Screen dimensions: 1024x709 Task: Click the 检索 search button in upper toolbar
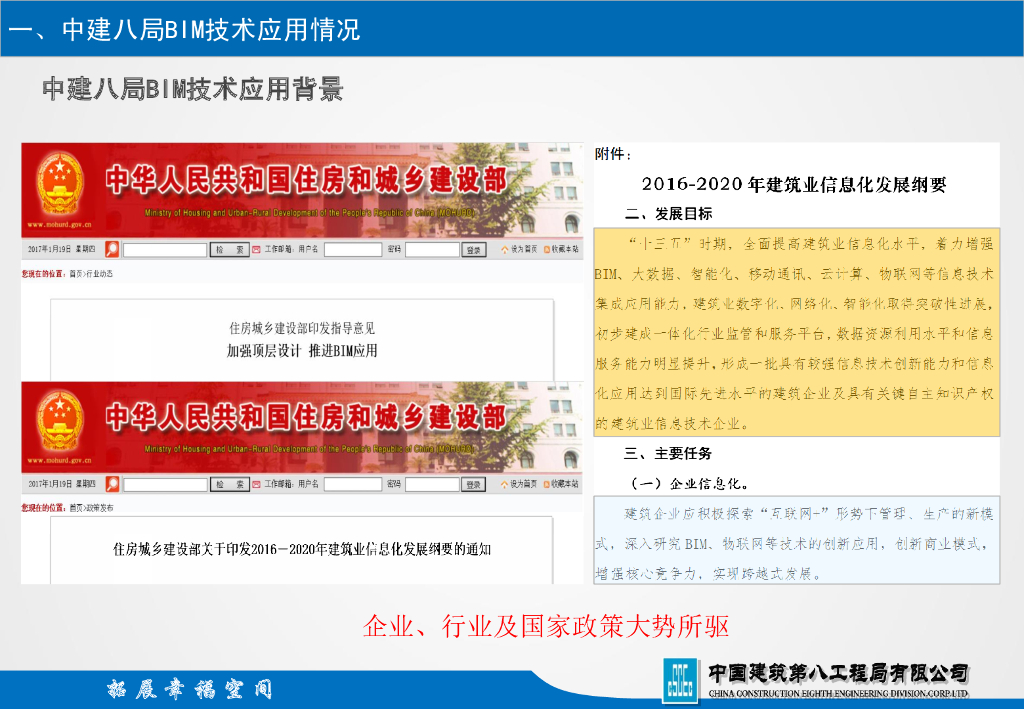click(x=229, y=249)
